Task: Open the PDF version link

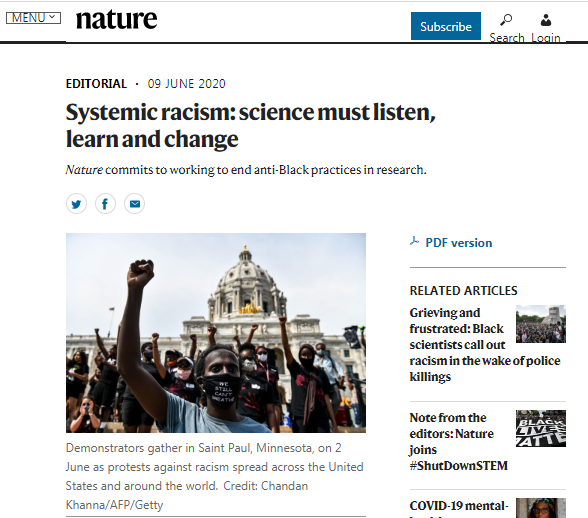Action: click(x=459, y=243)
